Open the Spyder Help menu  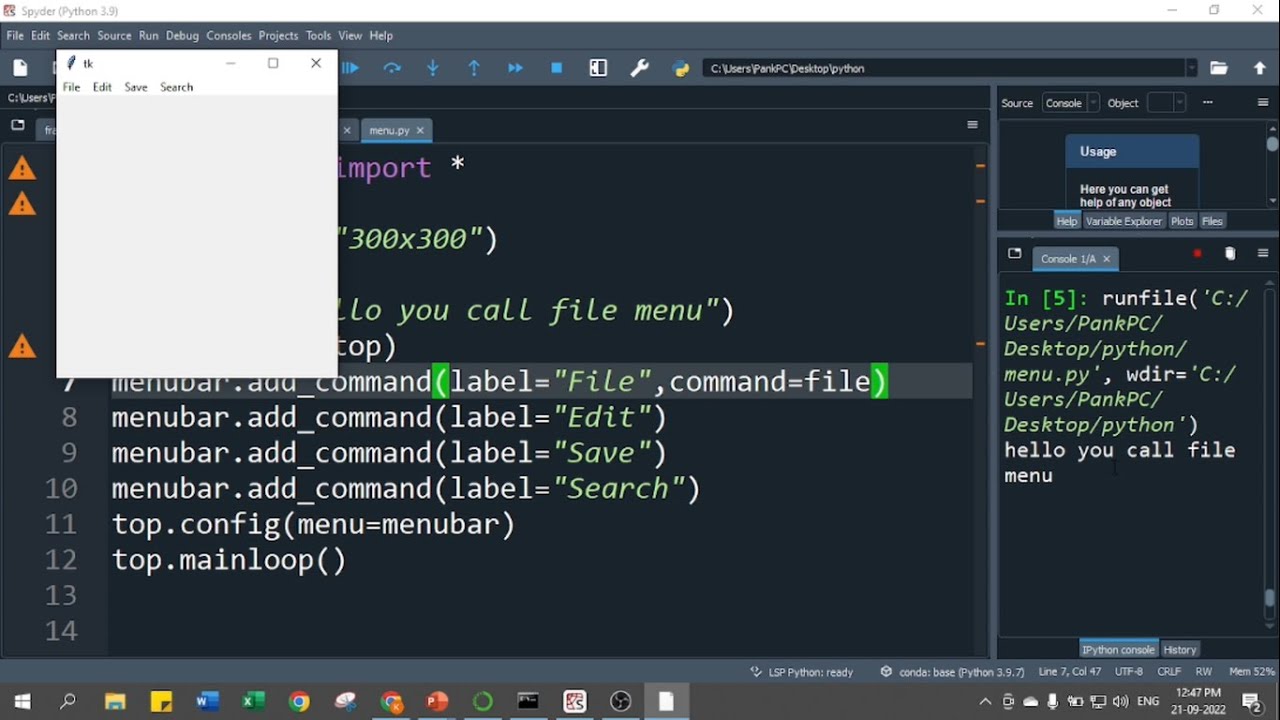(x=381, y=35)
